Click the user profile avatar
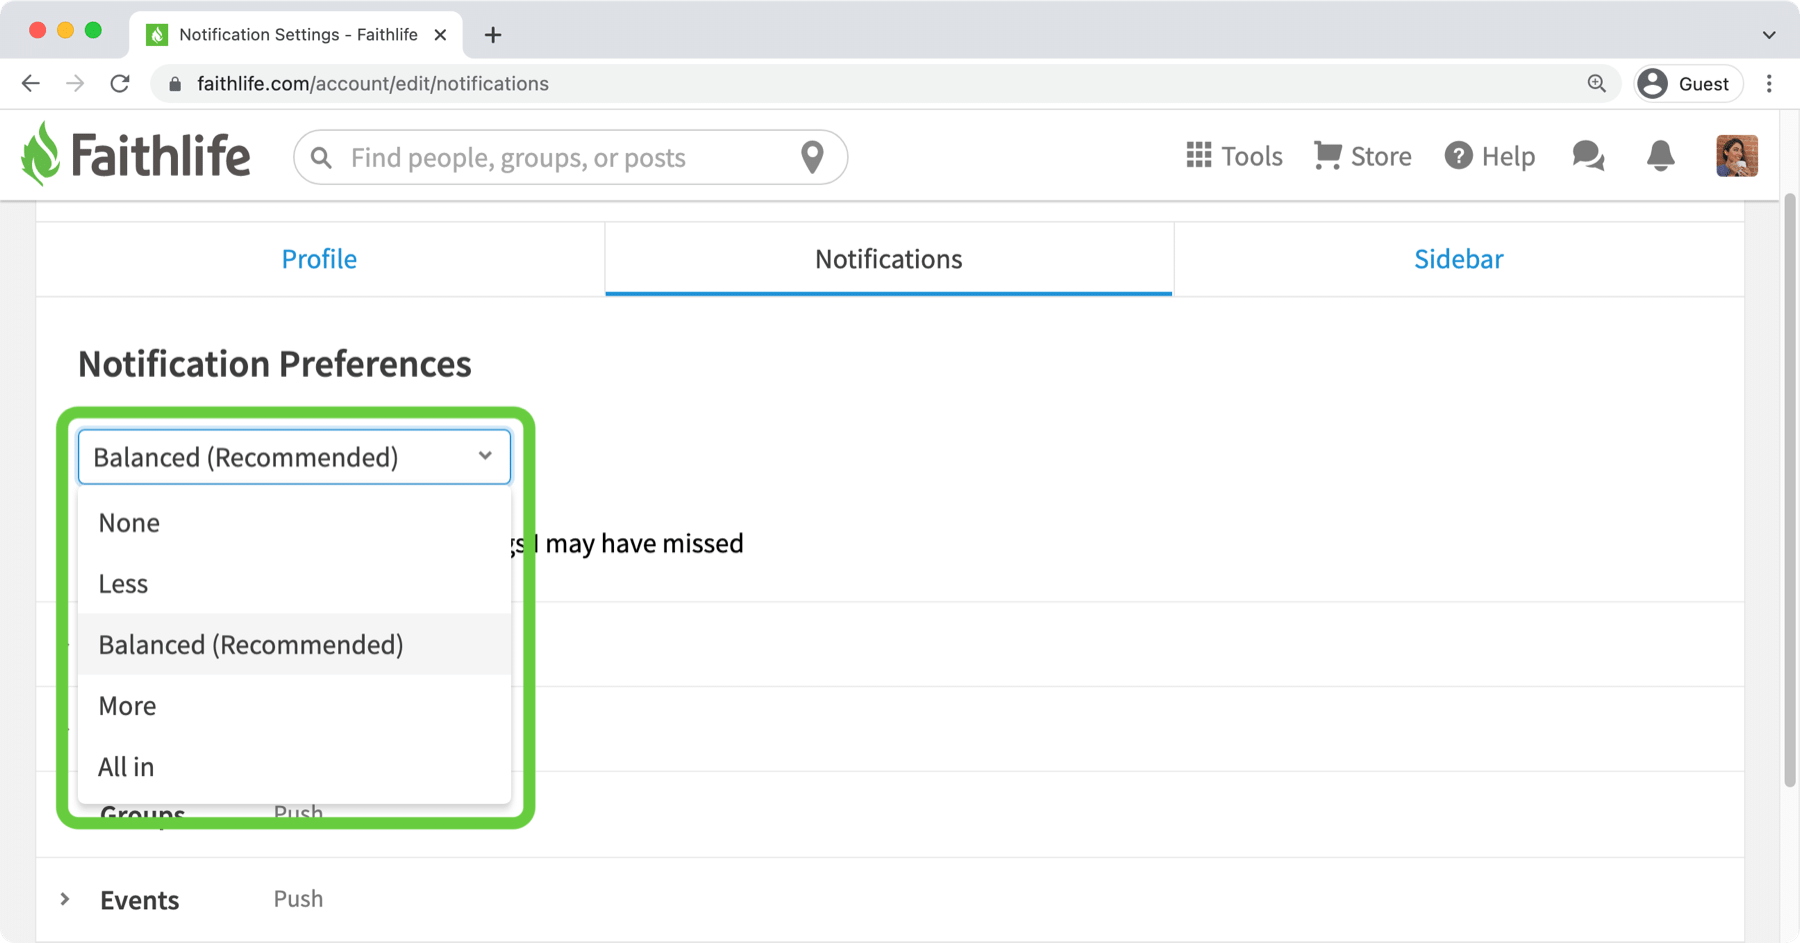 click(x=1737, y=156)
